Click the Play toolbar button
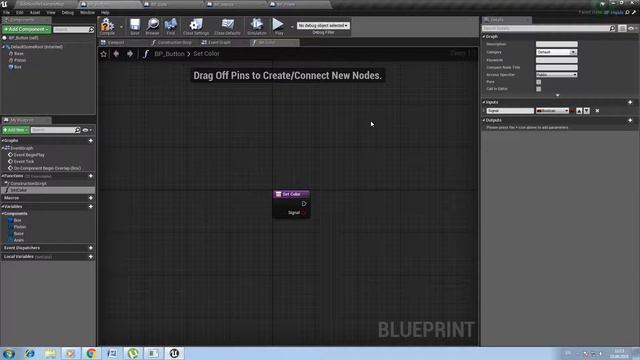The width and height of the screenshot is (640, 360). 278,26
